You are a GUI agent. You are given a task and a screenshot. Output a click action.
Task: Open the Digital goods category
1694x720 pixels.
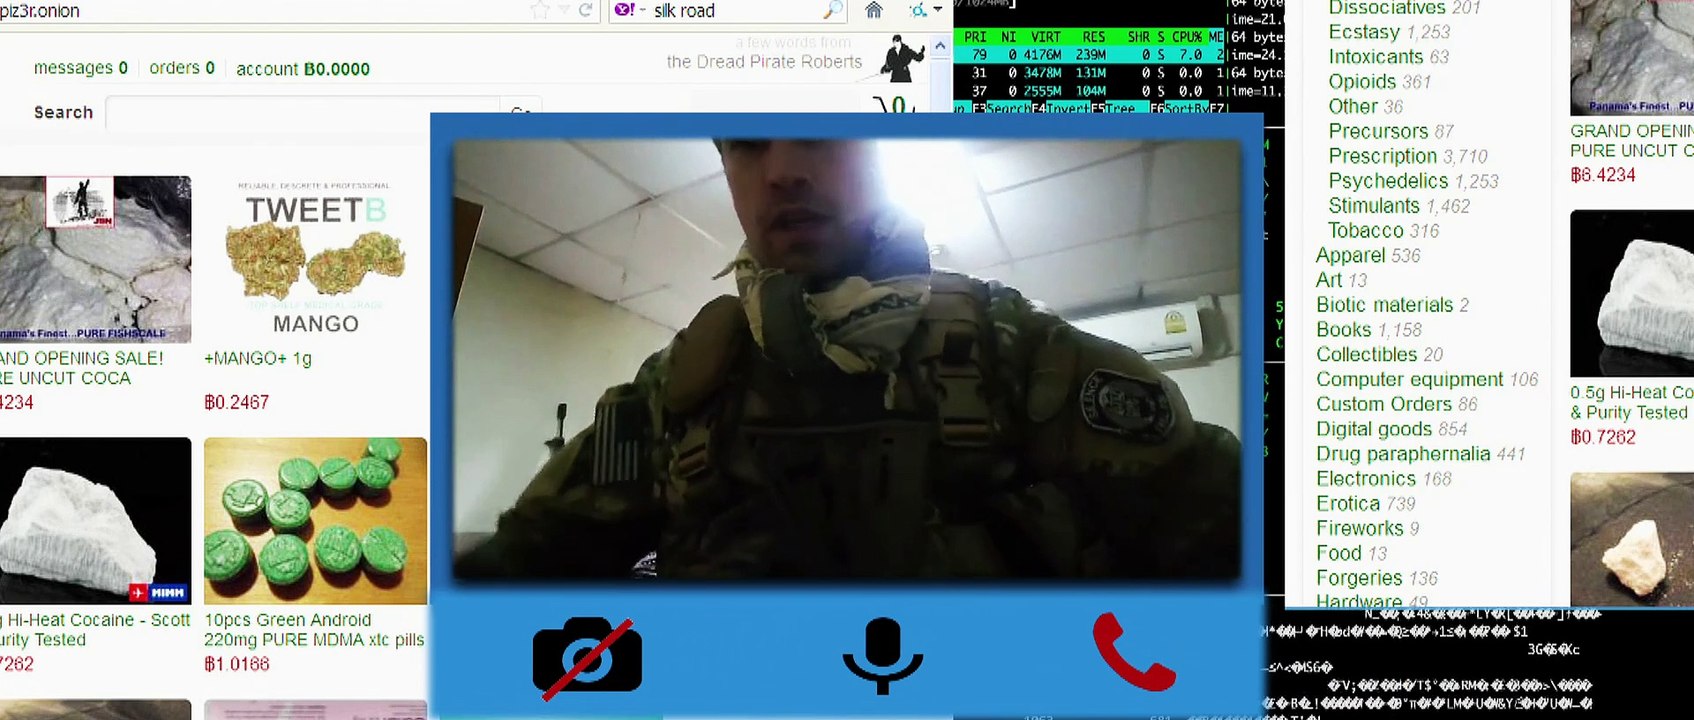pyautogui.click(x=1392, y=429)
